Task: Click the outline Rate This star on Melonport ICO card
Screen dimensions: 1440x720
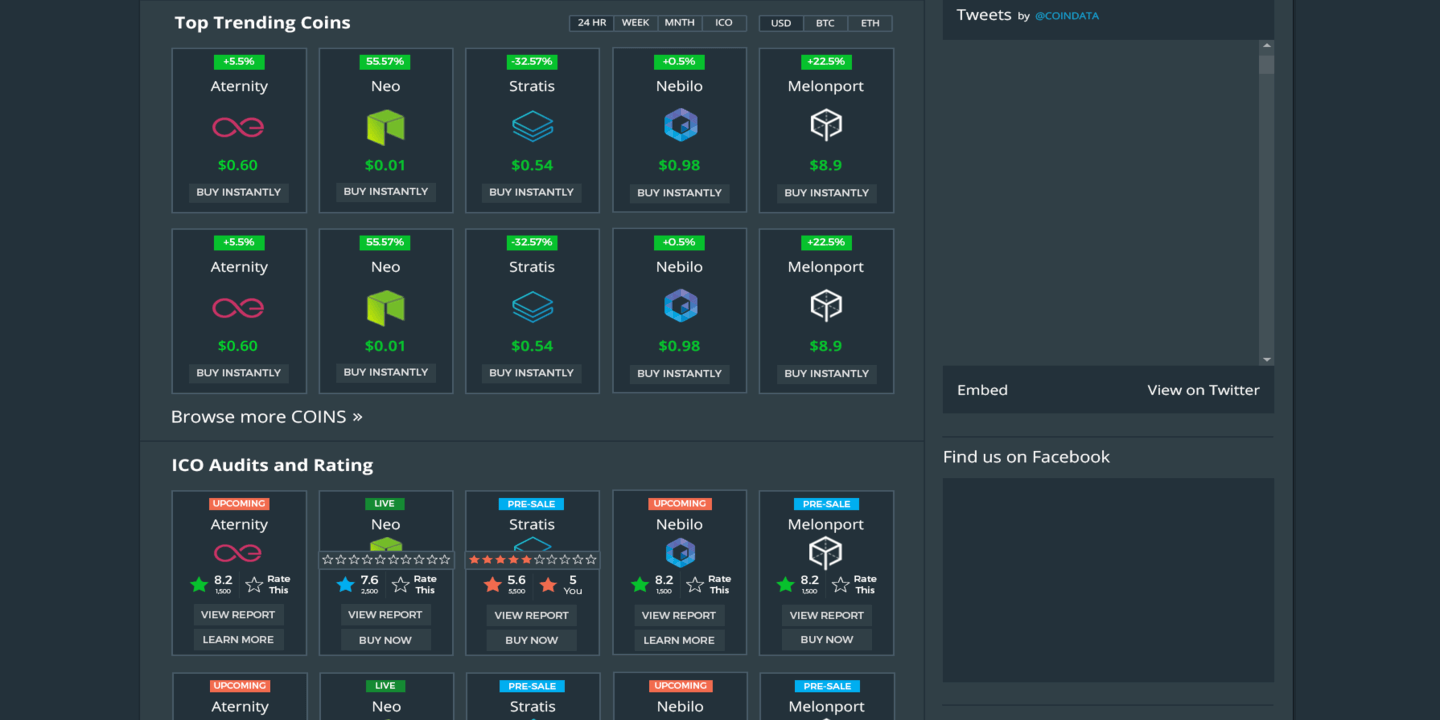Action: 841,584
